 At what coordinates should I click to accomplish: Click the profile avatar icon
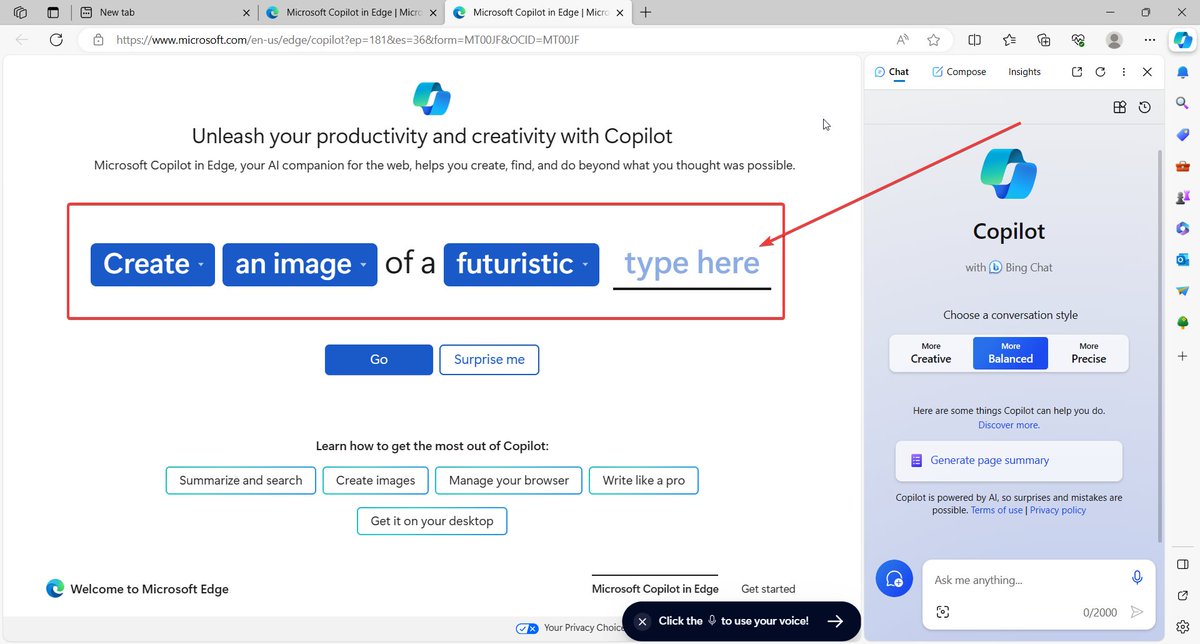click(1114, 40)
